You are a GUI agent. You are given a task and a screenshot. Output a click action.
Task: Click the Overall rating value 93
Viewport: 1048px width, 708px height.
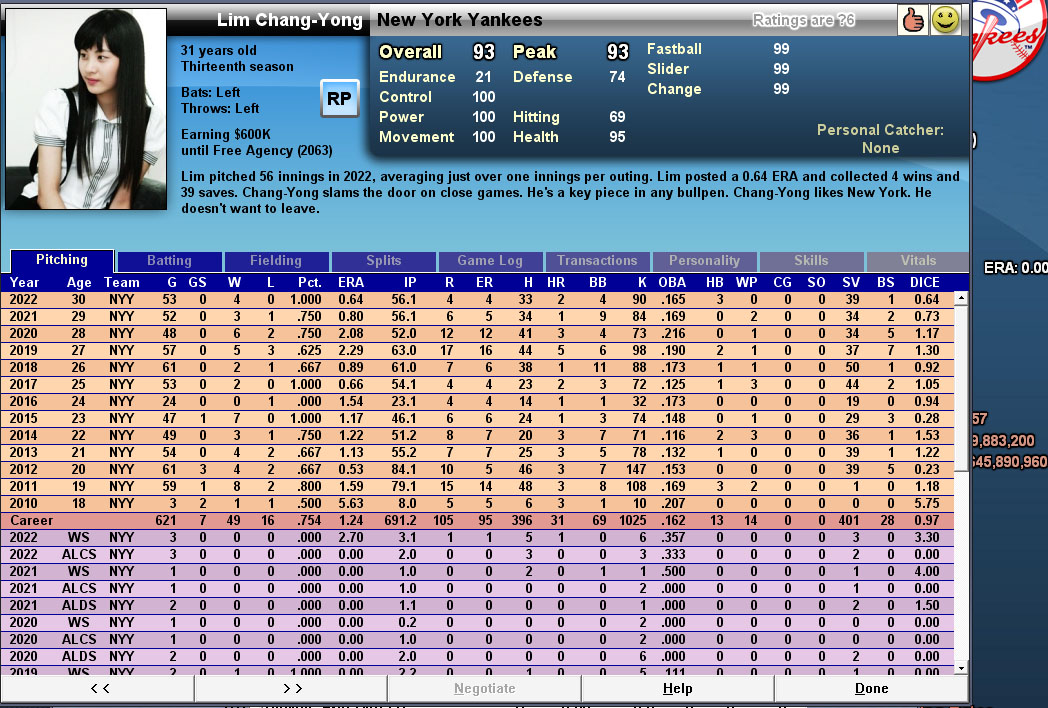click(484, 51)
